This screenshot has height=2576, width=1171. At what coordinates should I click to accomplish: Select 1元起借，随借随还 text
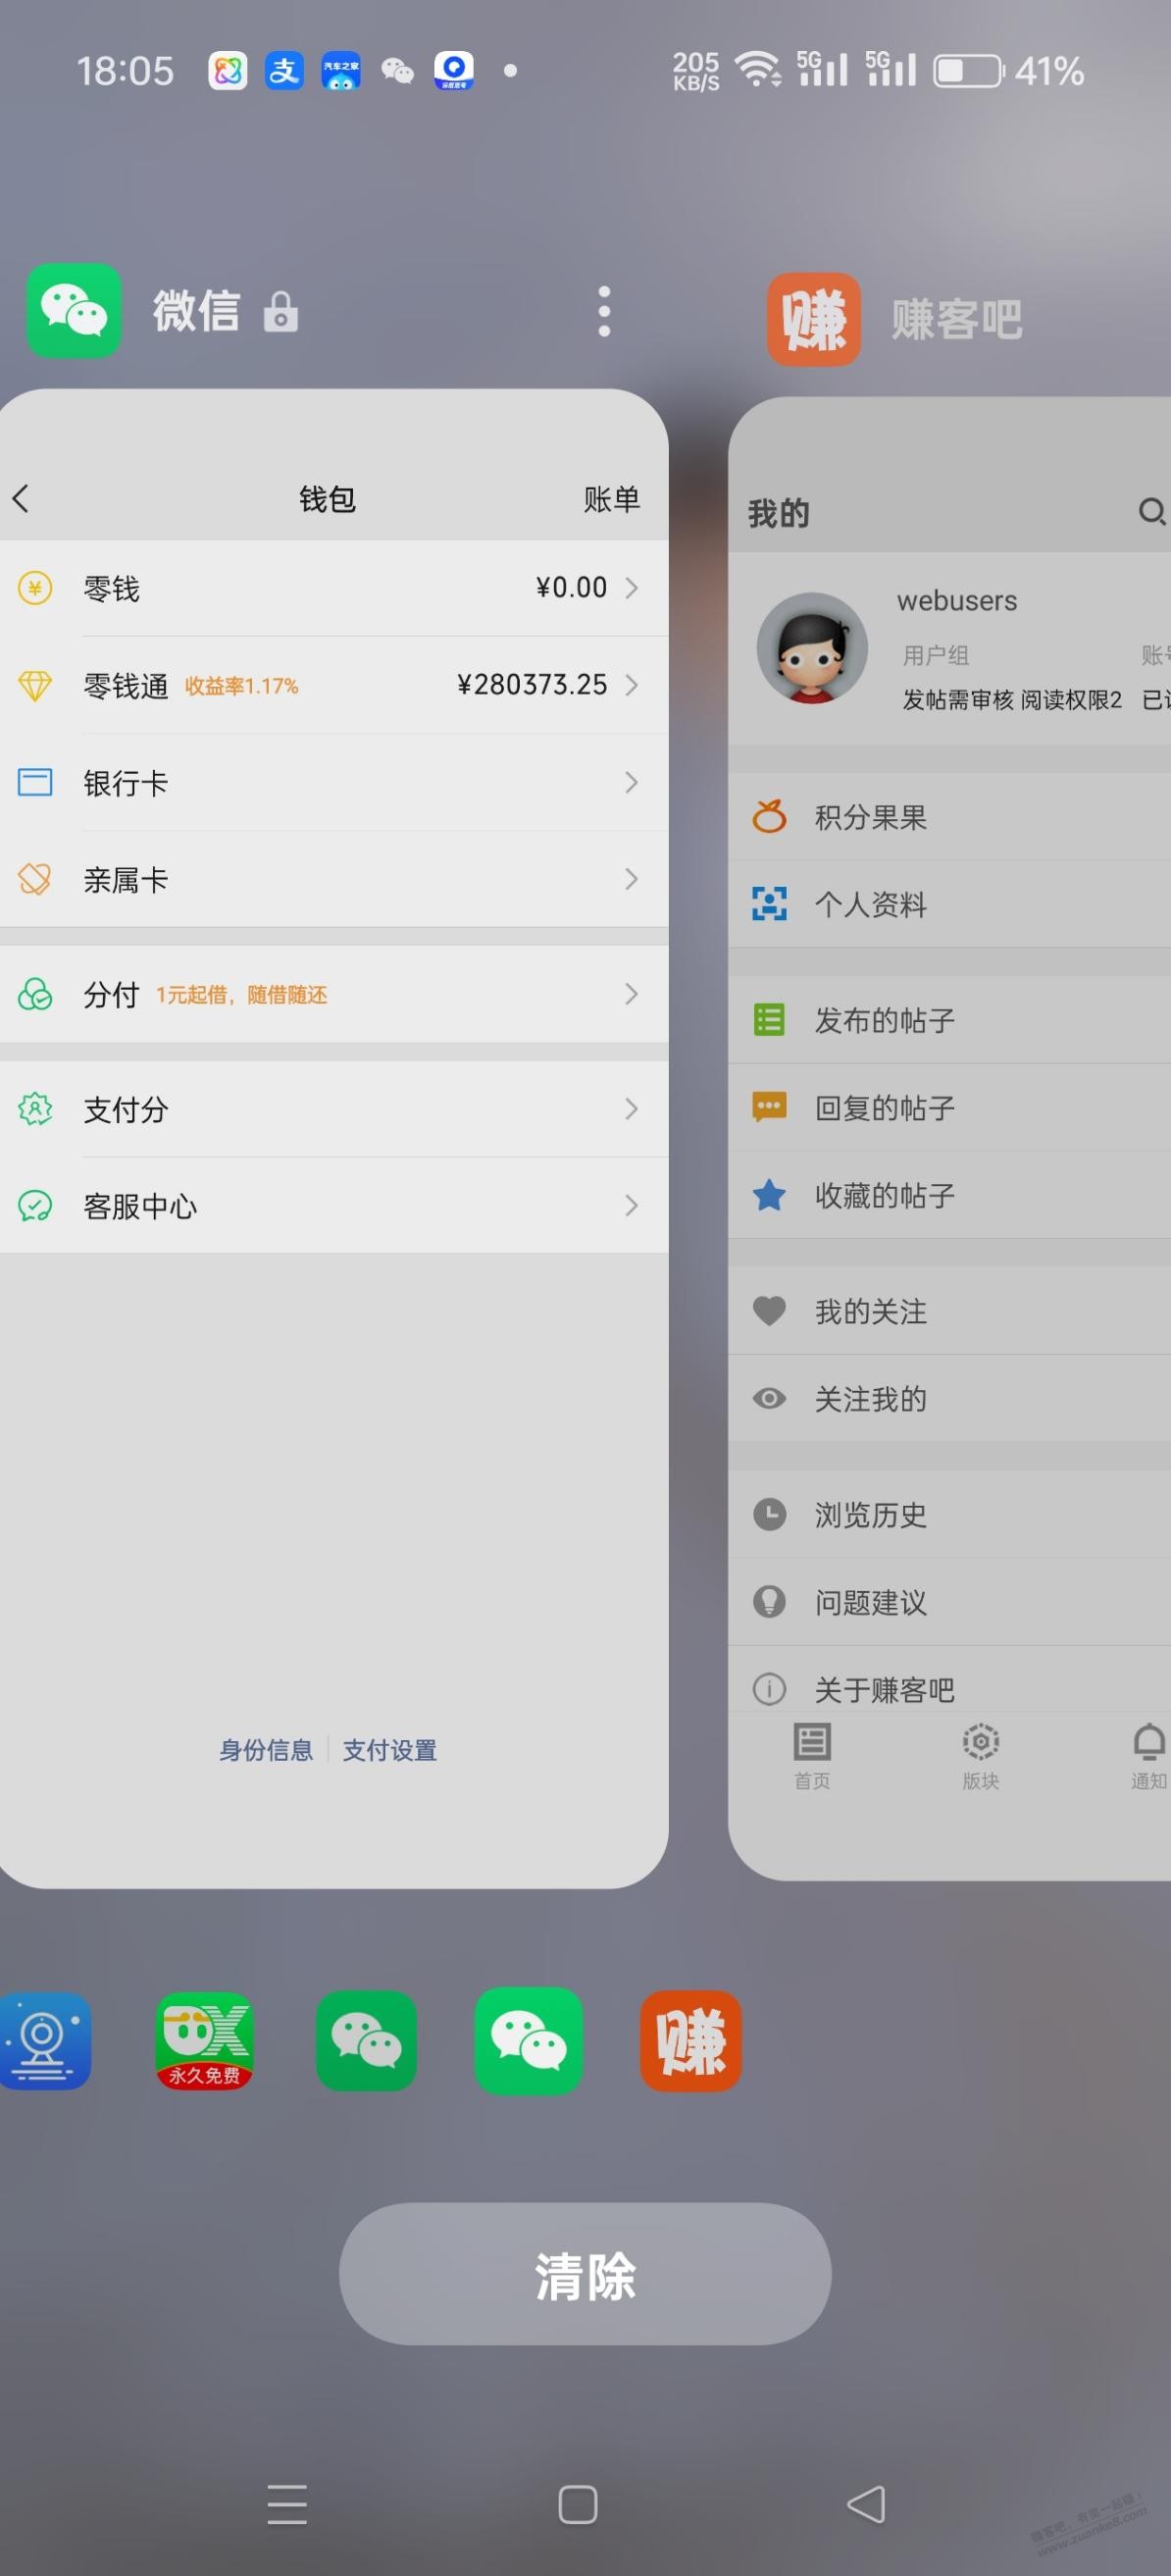pyautogui.click(x=241, y=995)
